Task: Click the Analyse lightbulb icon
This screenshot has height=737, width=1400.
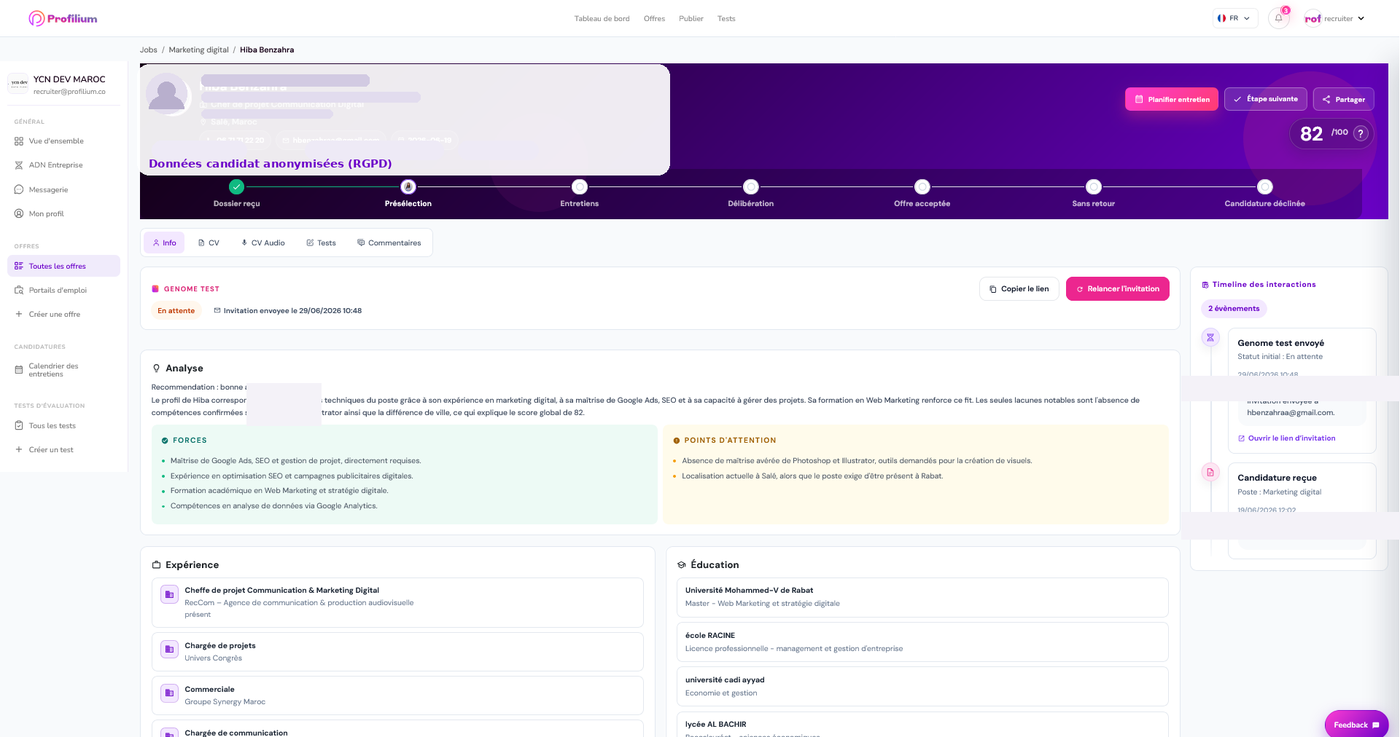Action: 156,368
